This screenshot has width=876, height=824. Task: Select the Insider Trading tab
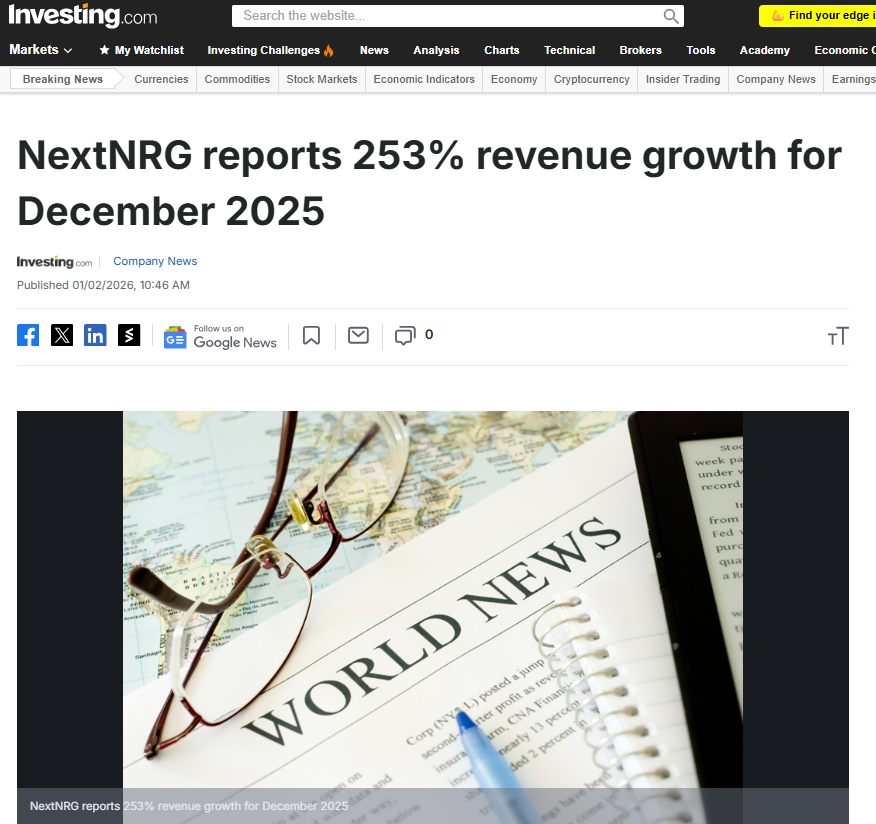[683, 79]
